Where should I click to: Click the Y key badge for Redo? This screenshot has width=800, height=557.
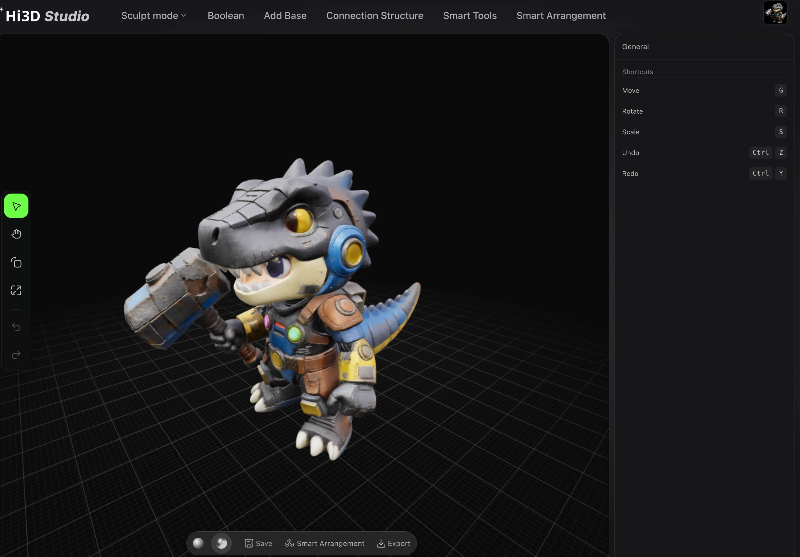pyautogui.click(x=781, y=173)
